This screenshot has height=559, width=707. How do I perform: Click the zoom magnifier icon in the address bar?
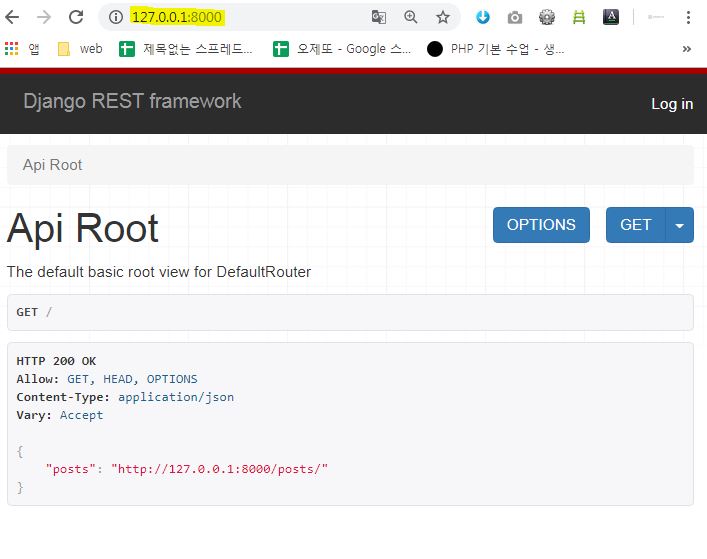411,17
